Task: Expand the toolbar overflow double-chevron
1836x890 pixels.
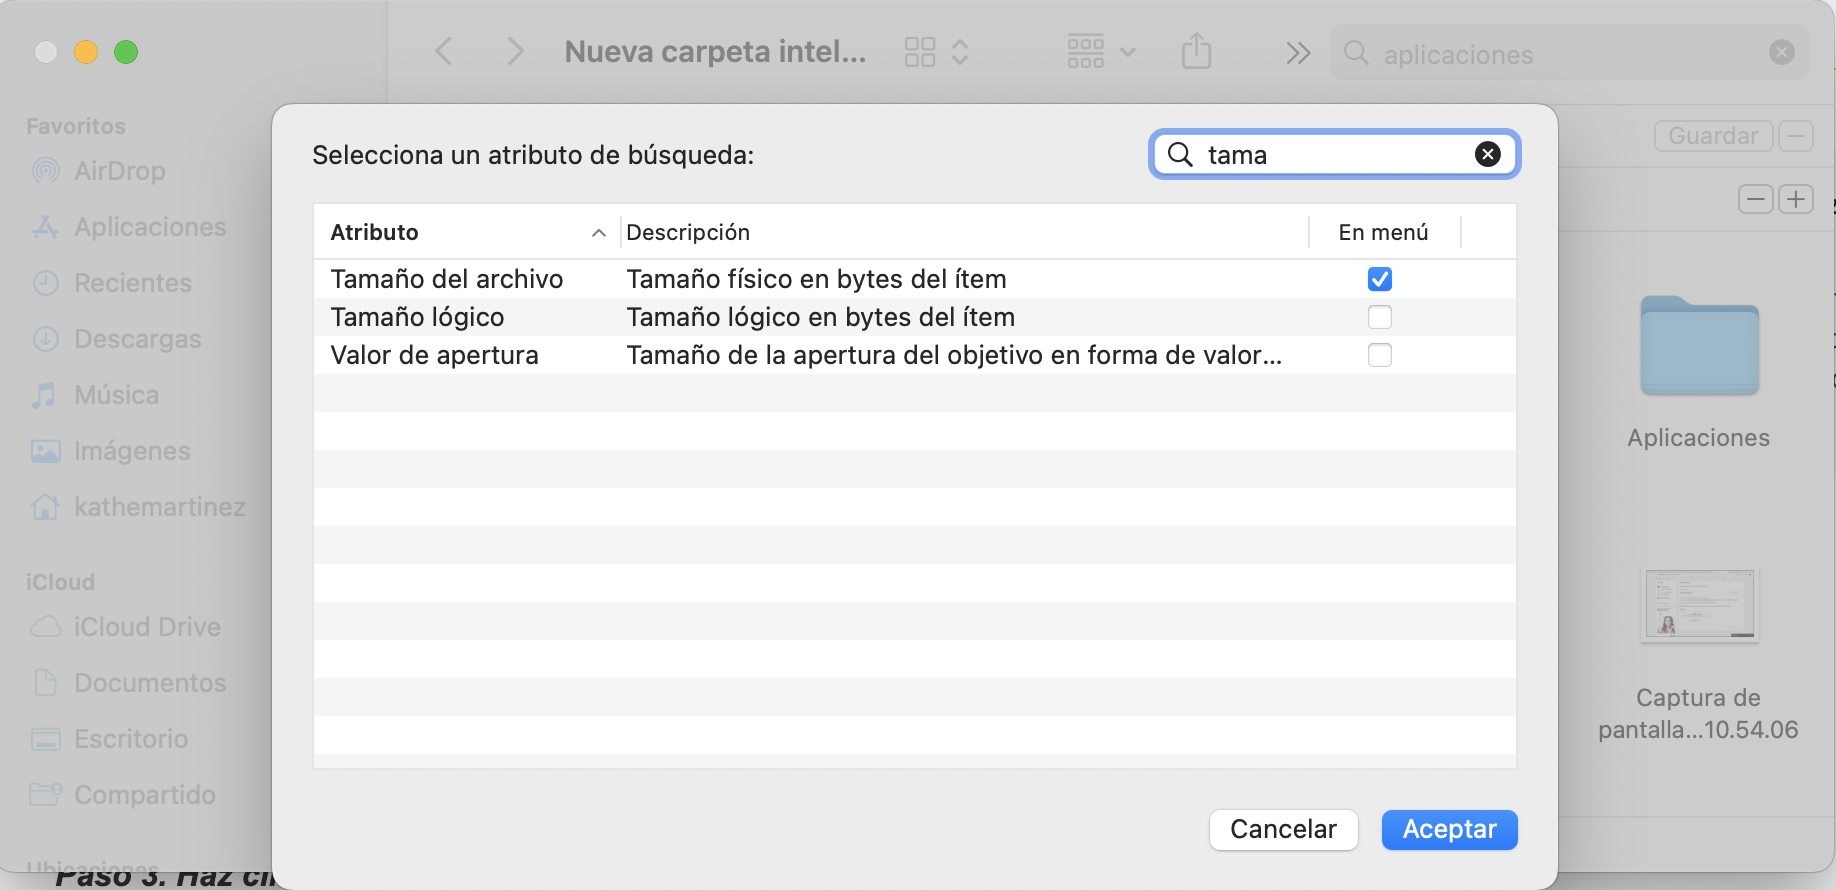Action: click(x=1298, y=53)
